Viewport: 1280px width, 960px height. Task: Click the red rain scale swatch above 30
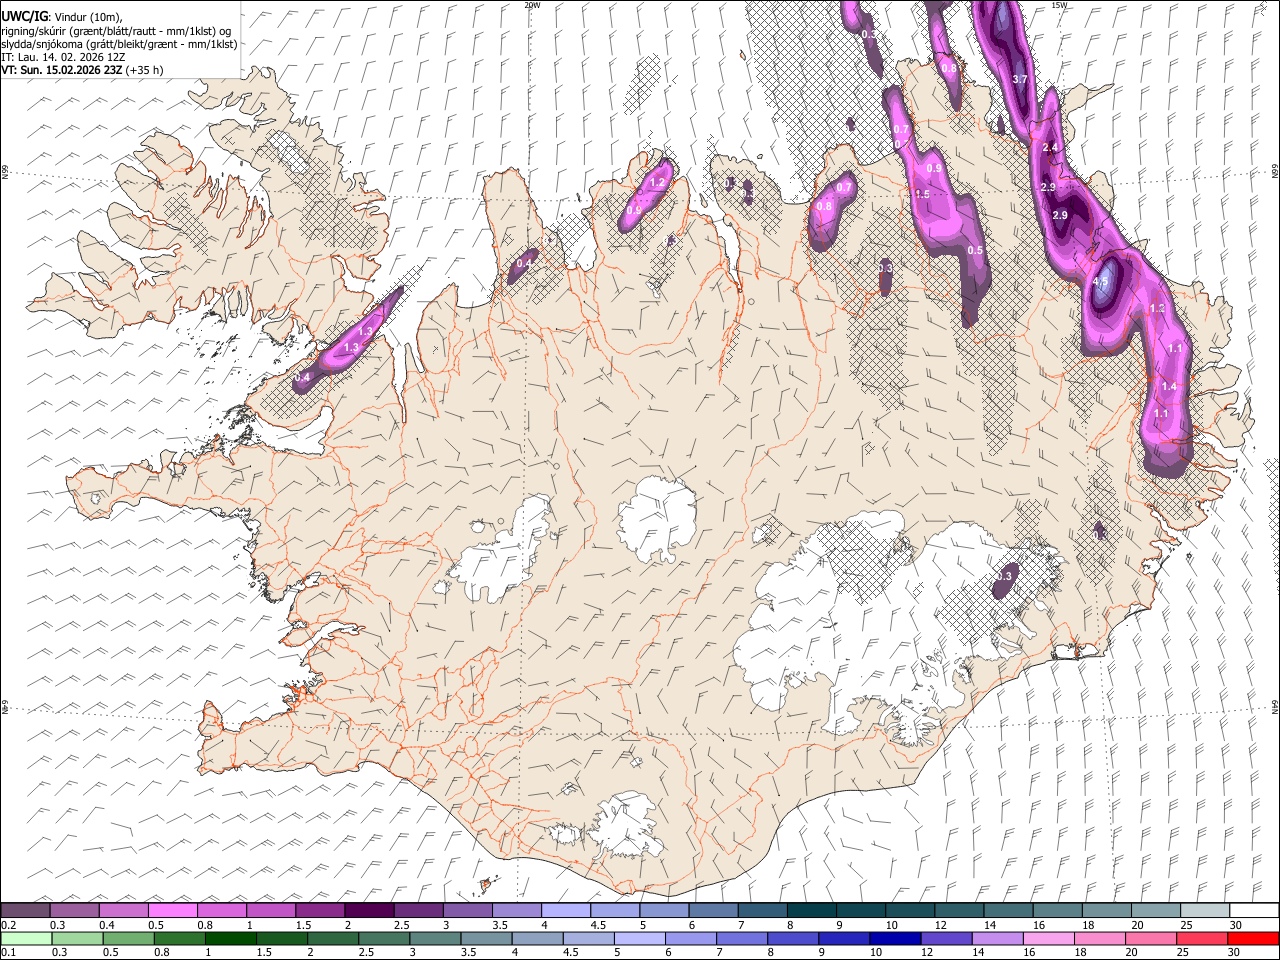1253,938
